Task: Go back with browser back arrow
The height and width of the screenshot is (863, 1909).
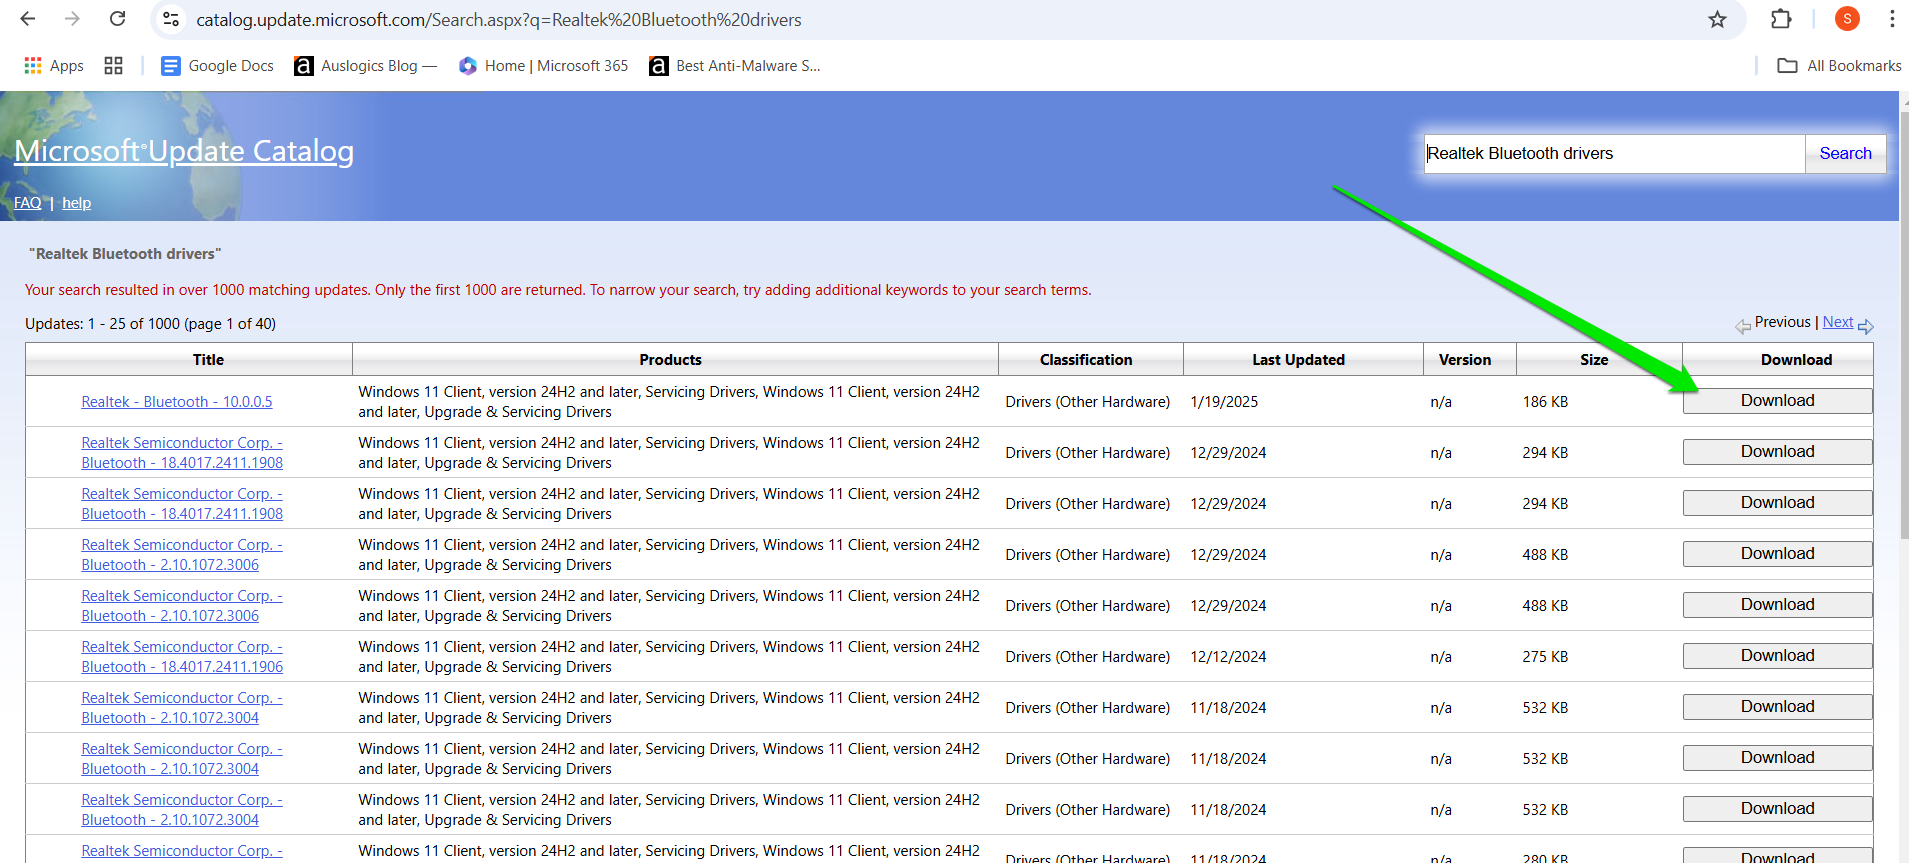Action: tap(28, 19)
